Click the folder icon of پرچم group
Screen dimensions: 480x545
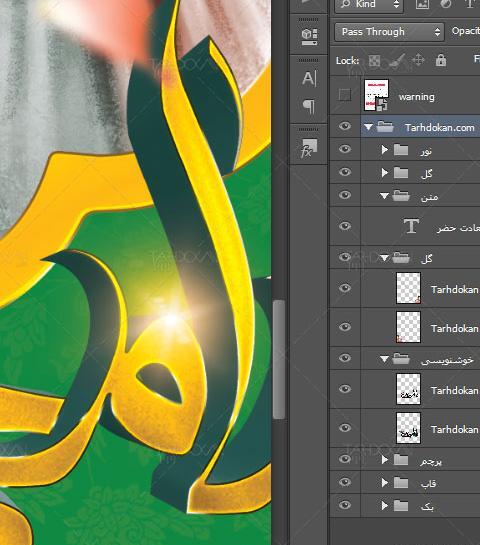click(401, 459)
